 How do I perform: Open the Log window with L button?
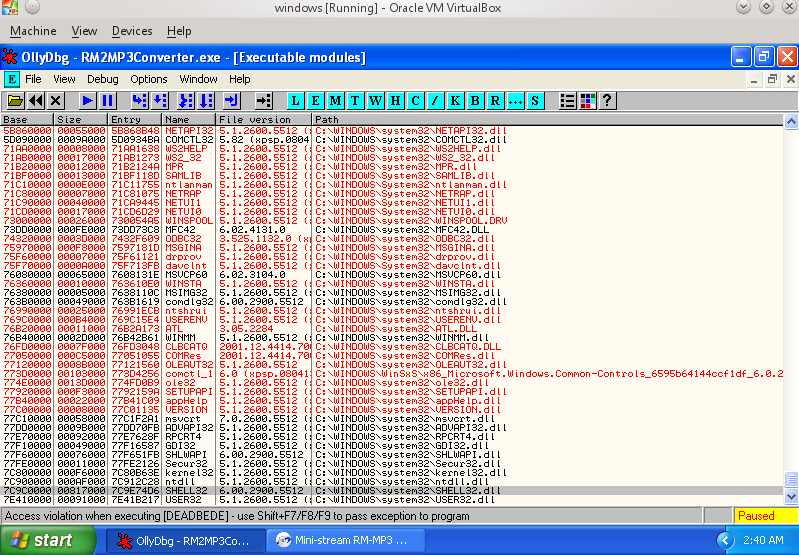296,101
